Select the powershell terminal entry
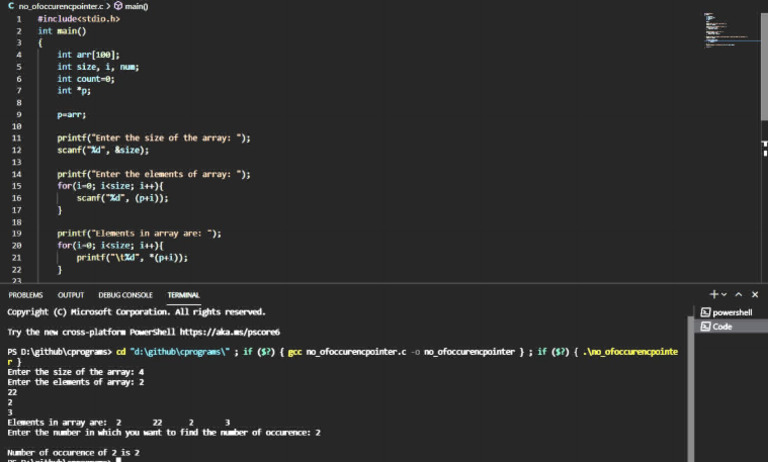Viewport: 768px width, 462px height. pos(731,312)
